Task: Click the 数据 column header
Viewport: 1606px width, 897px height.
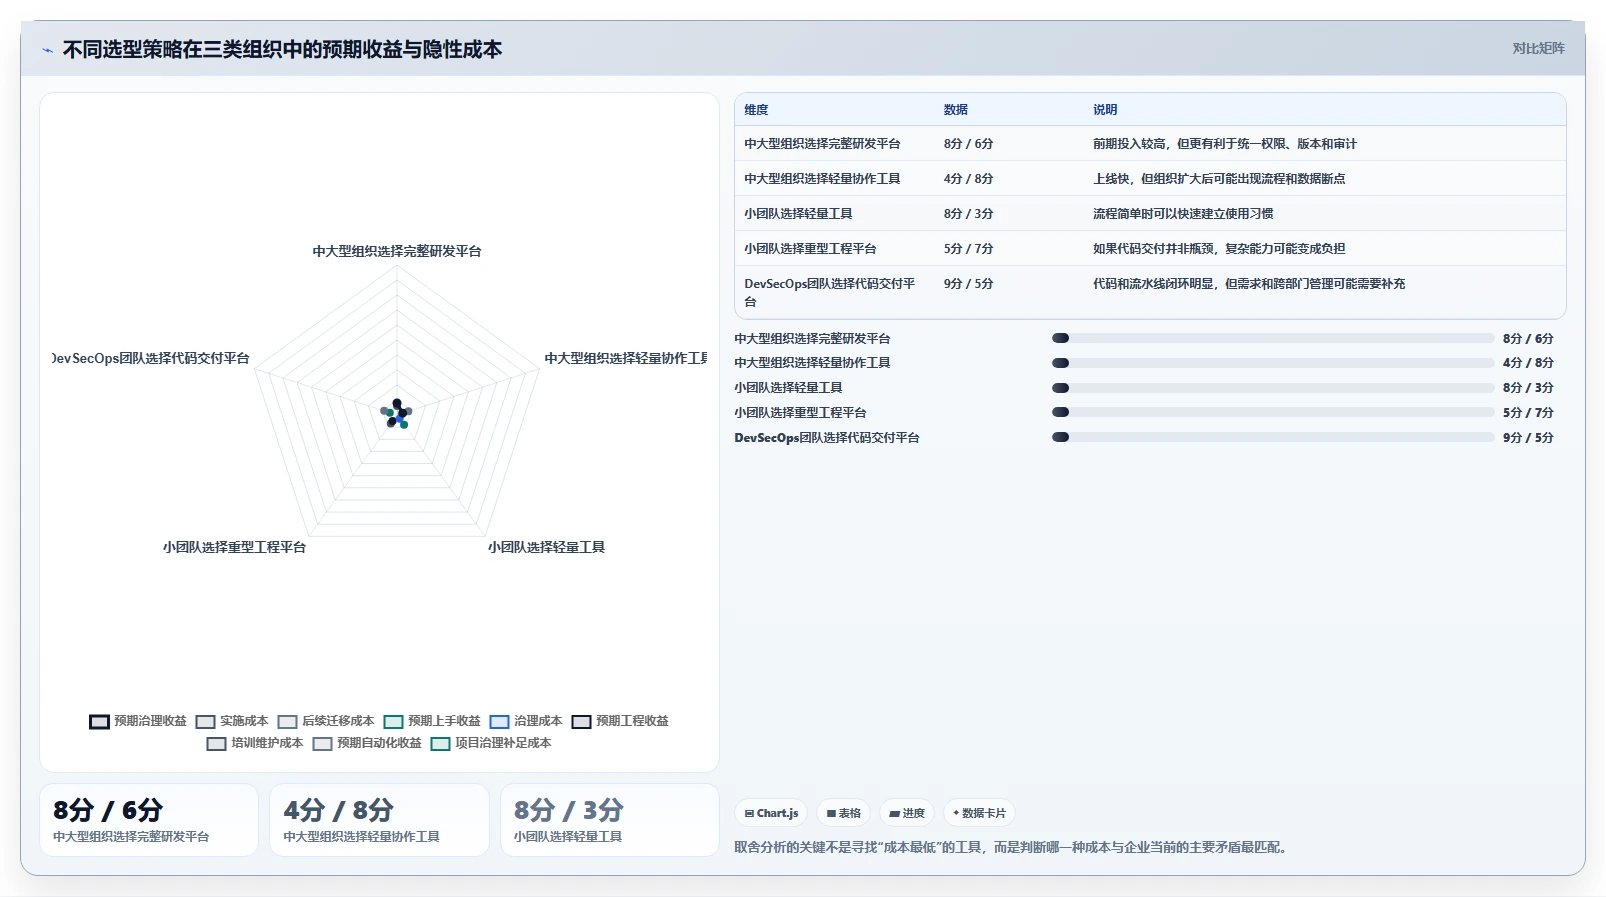Action: (x=956, y=110)
